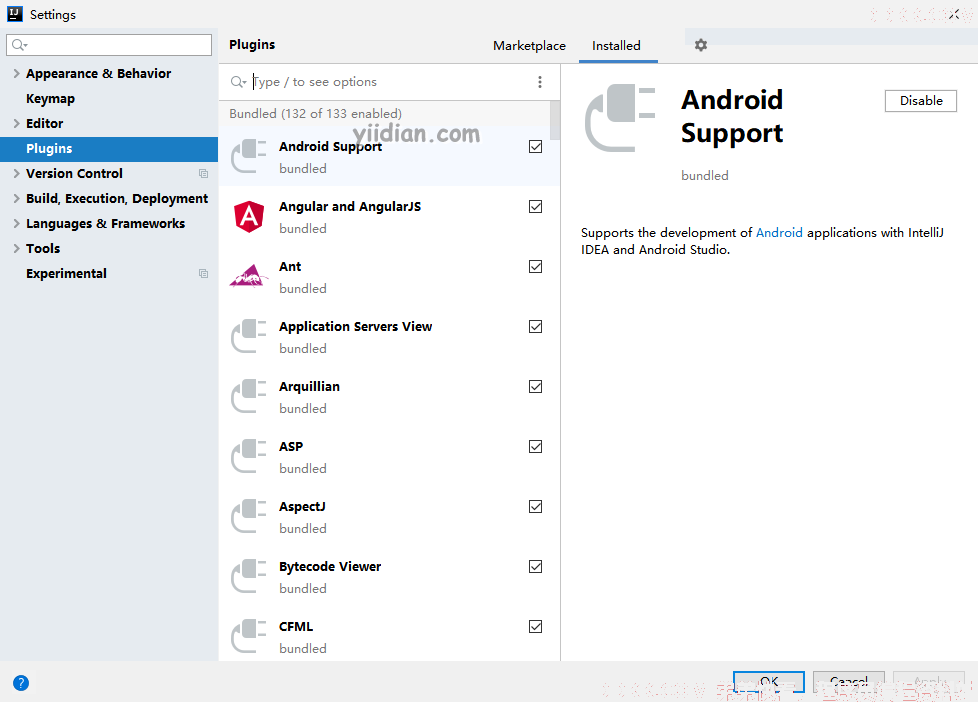The width and height of the screenshot is (978, 702).
Task: Select the CFML plugin name
Action: 296,626
